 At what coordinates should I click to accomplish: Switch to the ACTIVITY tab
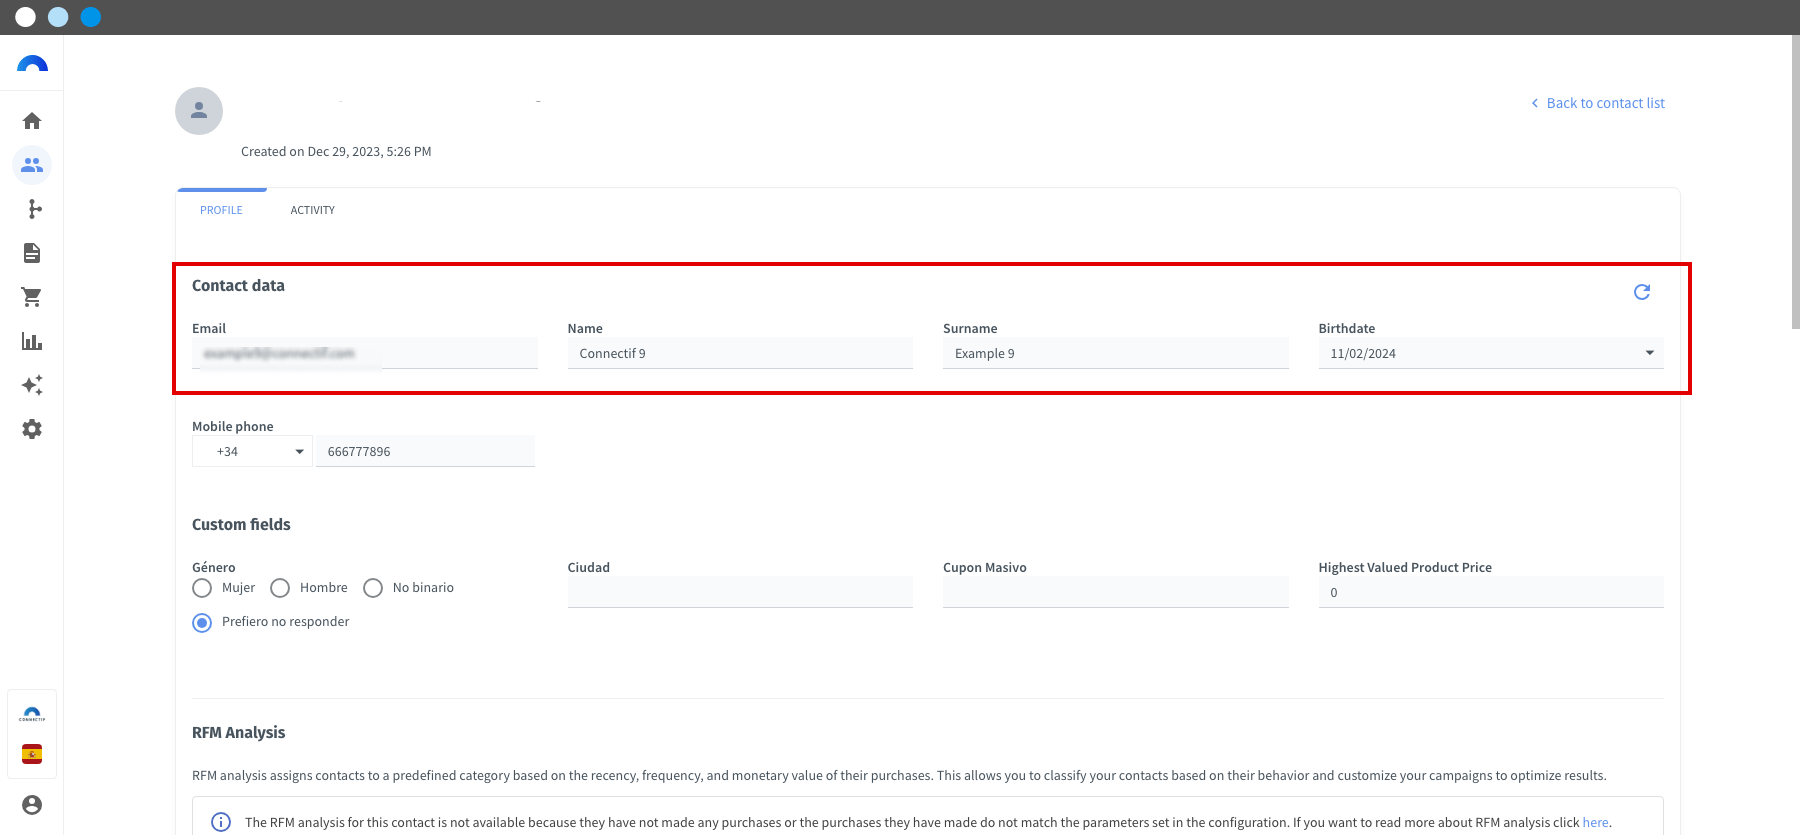pos(313,210)
